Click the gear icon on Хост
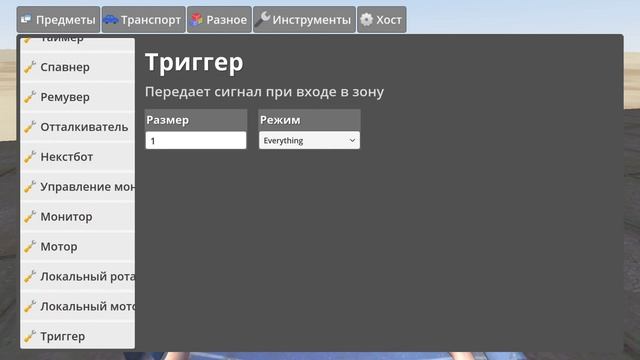This screenshot has height=360, width=640. tap(367, 20)
